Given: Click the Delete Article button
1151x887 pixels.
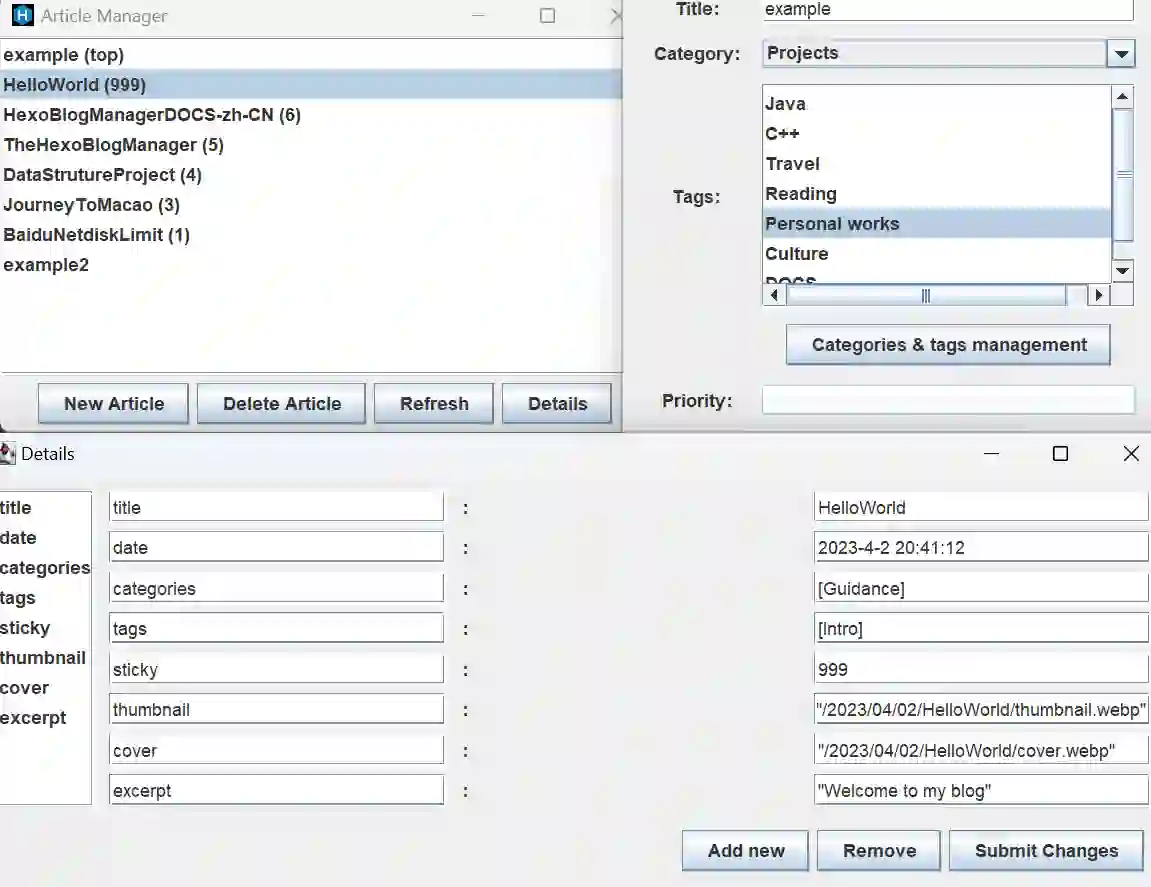Looking at the screenshot, I should (x=282, y=404).
